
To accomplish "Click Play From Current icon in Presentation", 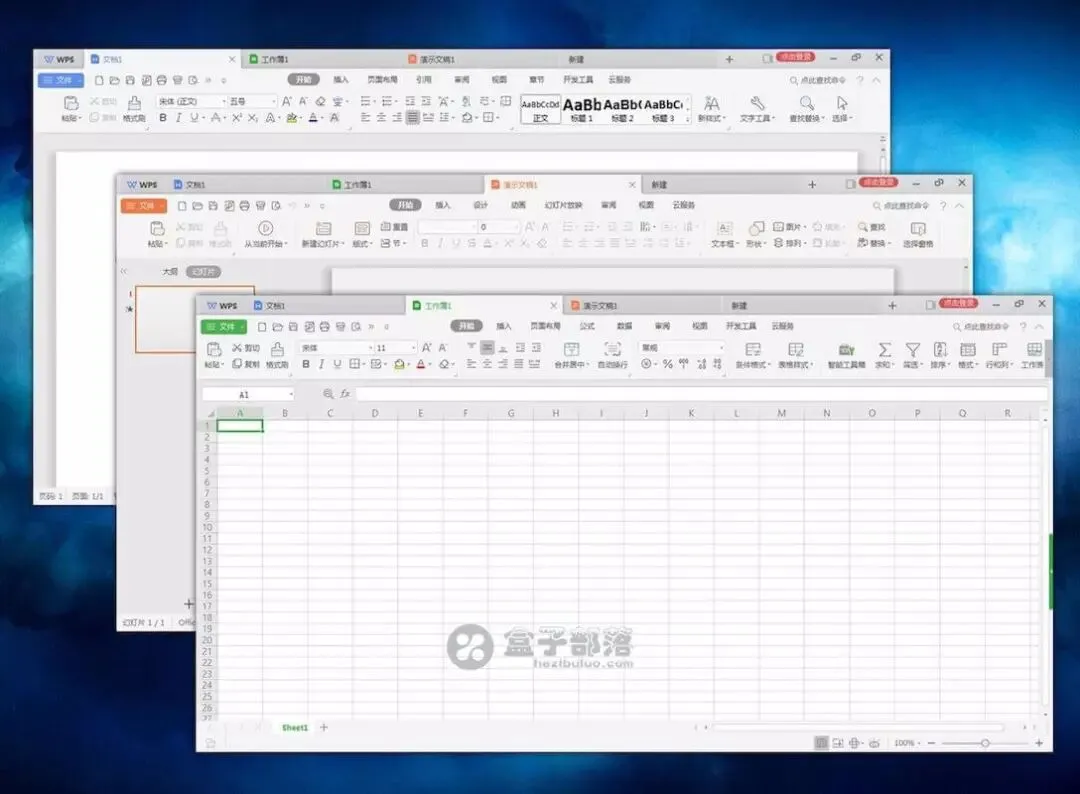I will click(265, 228).
